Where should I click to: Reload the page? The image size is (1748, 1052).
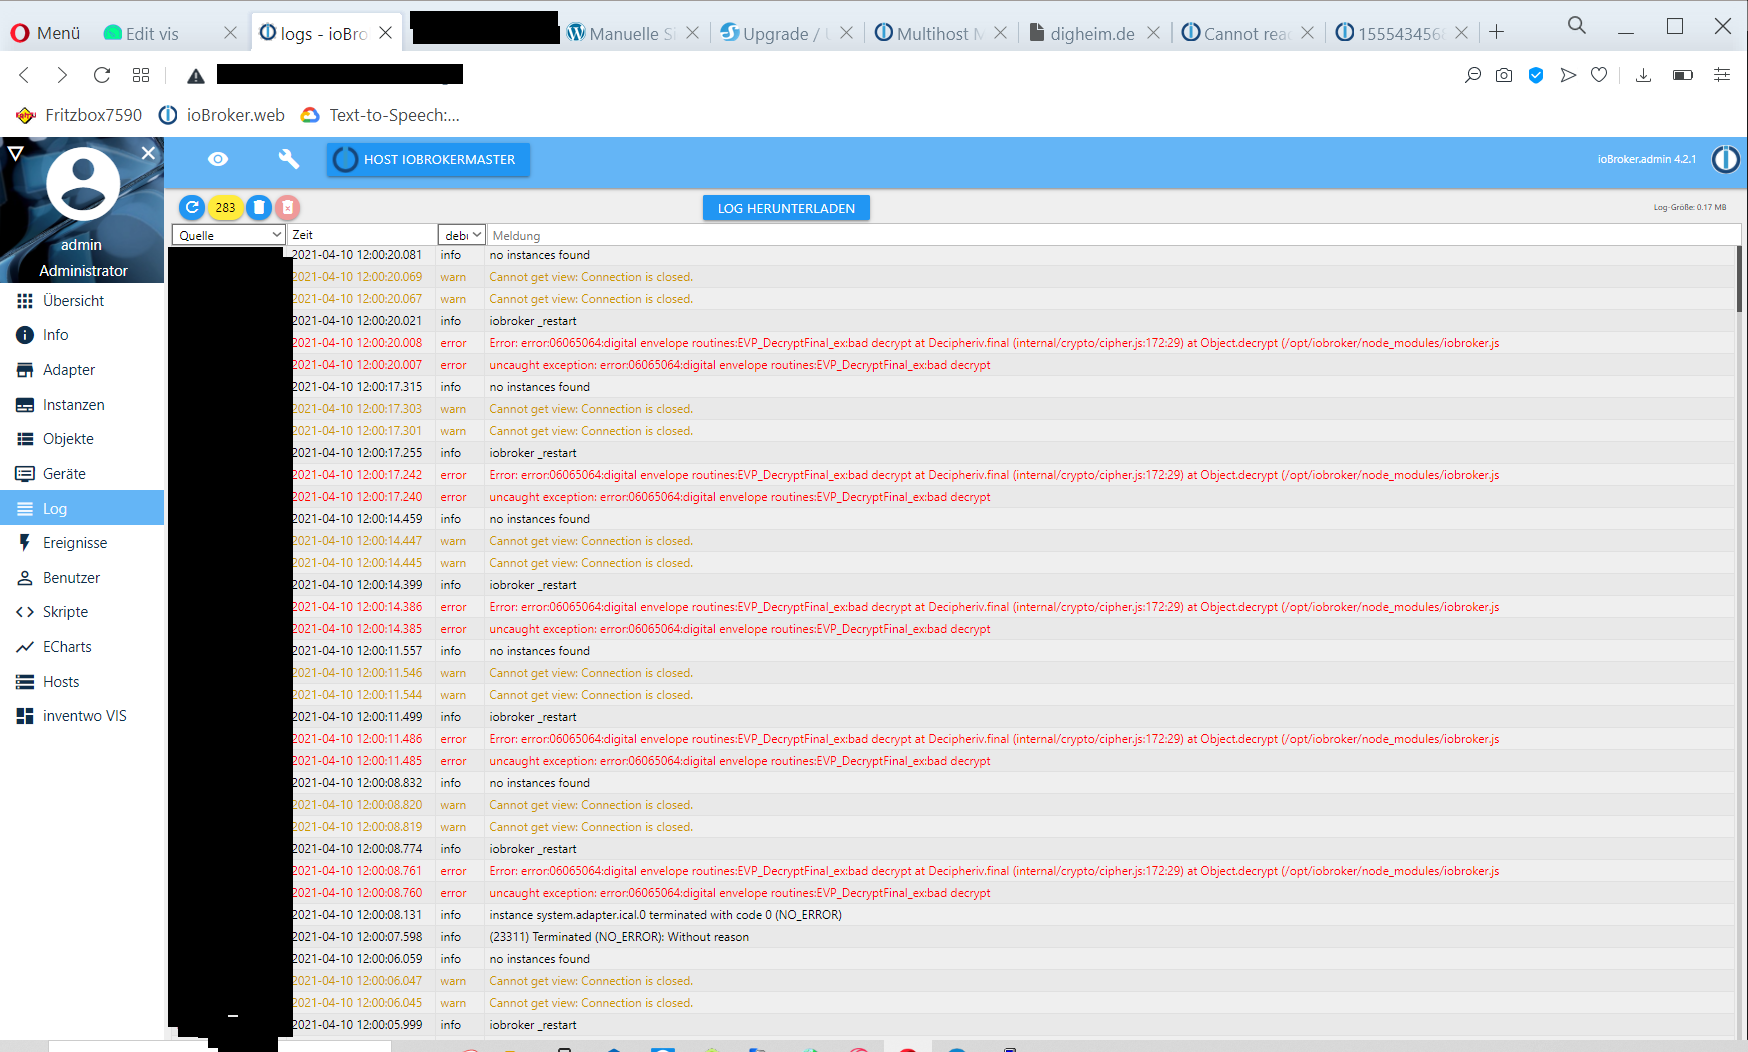(x=102, y=75)
